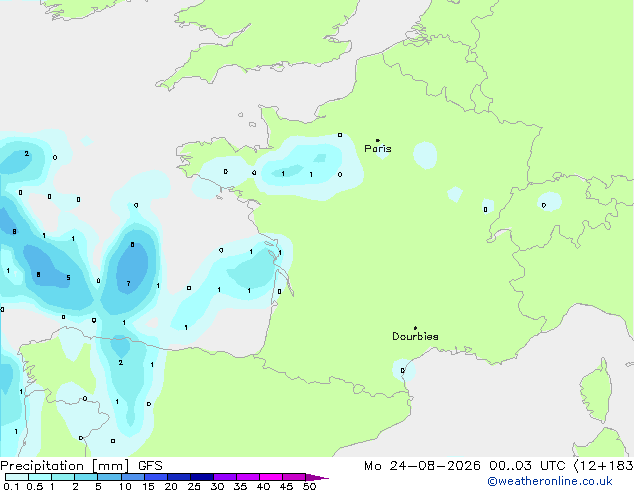Click the 7 mm value in Biscay
Viewport: 634px width, 490px height.
128,283
